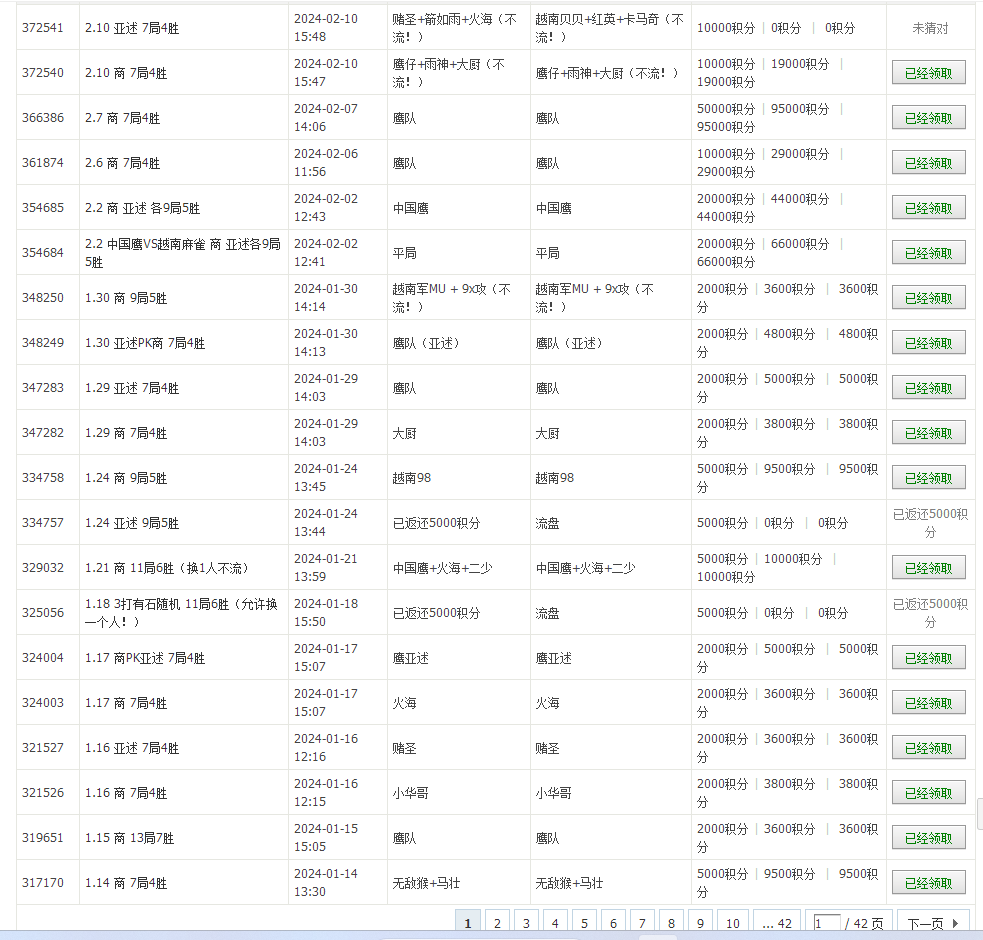
Task: Go to page 2 in pagination
Action: [497, 923]
